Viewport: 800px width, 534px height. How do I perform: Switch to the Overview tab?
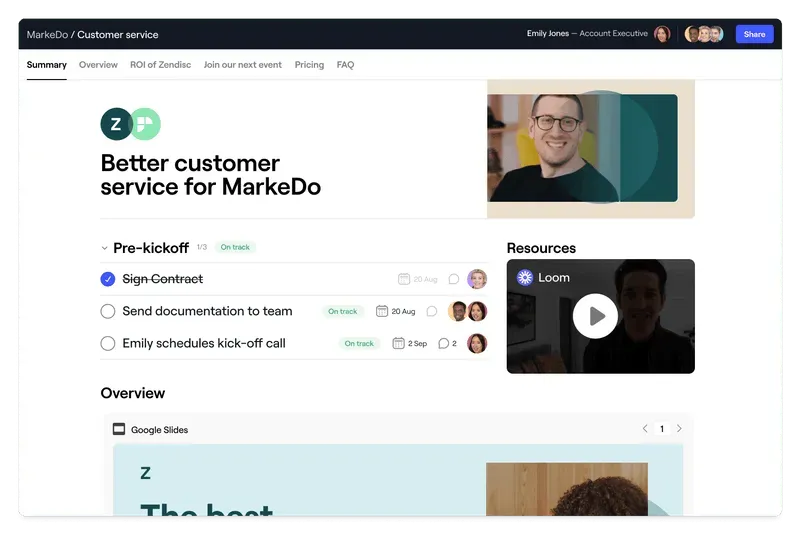coord(98,65)
